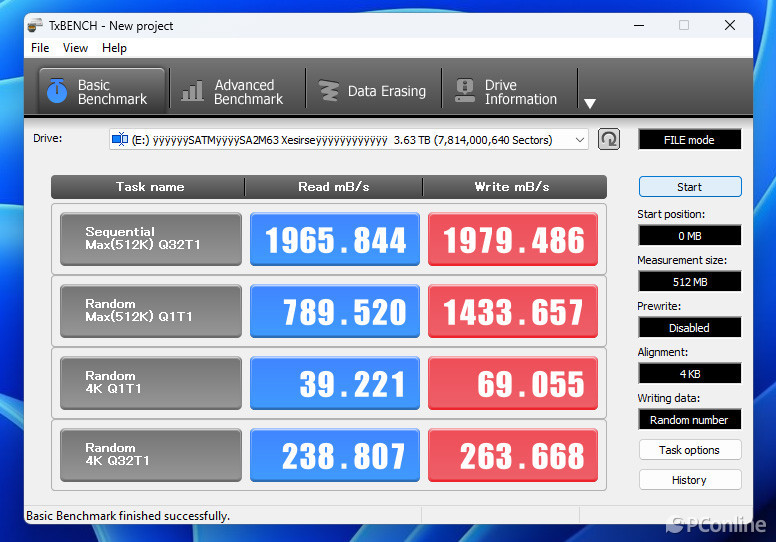
Task: Open the toolbar overflow triangle arrow
Action: (x=589, y=103)
